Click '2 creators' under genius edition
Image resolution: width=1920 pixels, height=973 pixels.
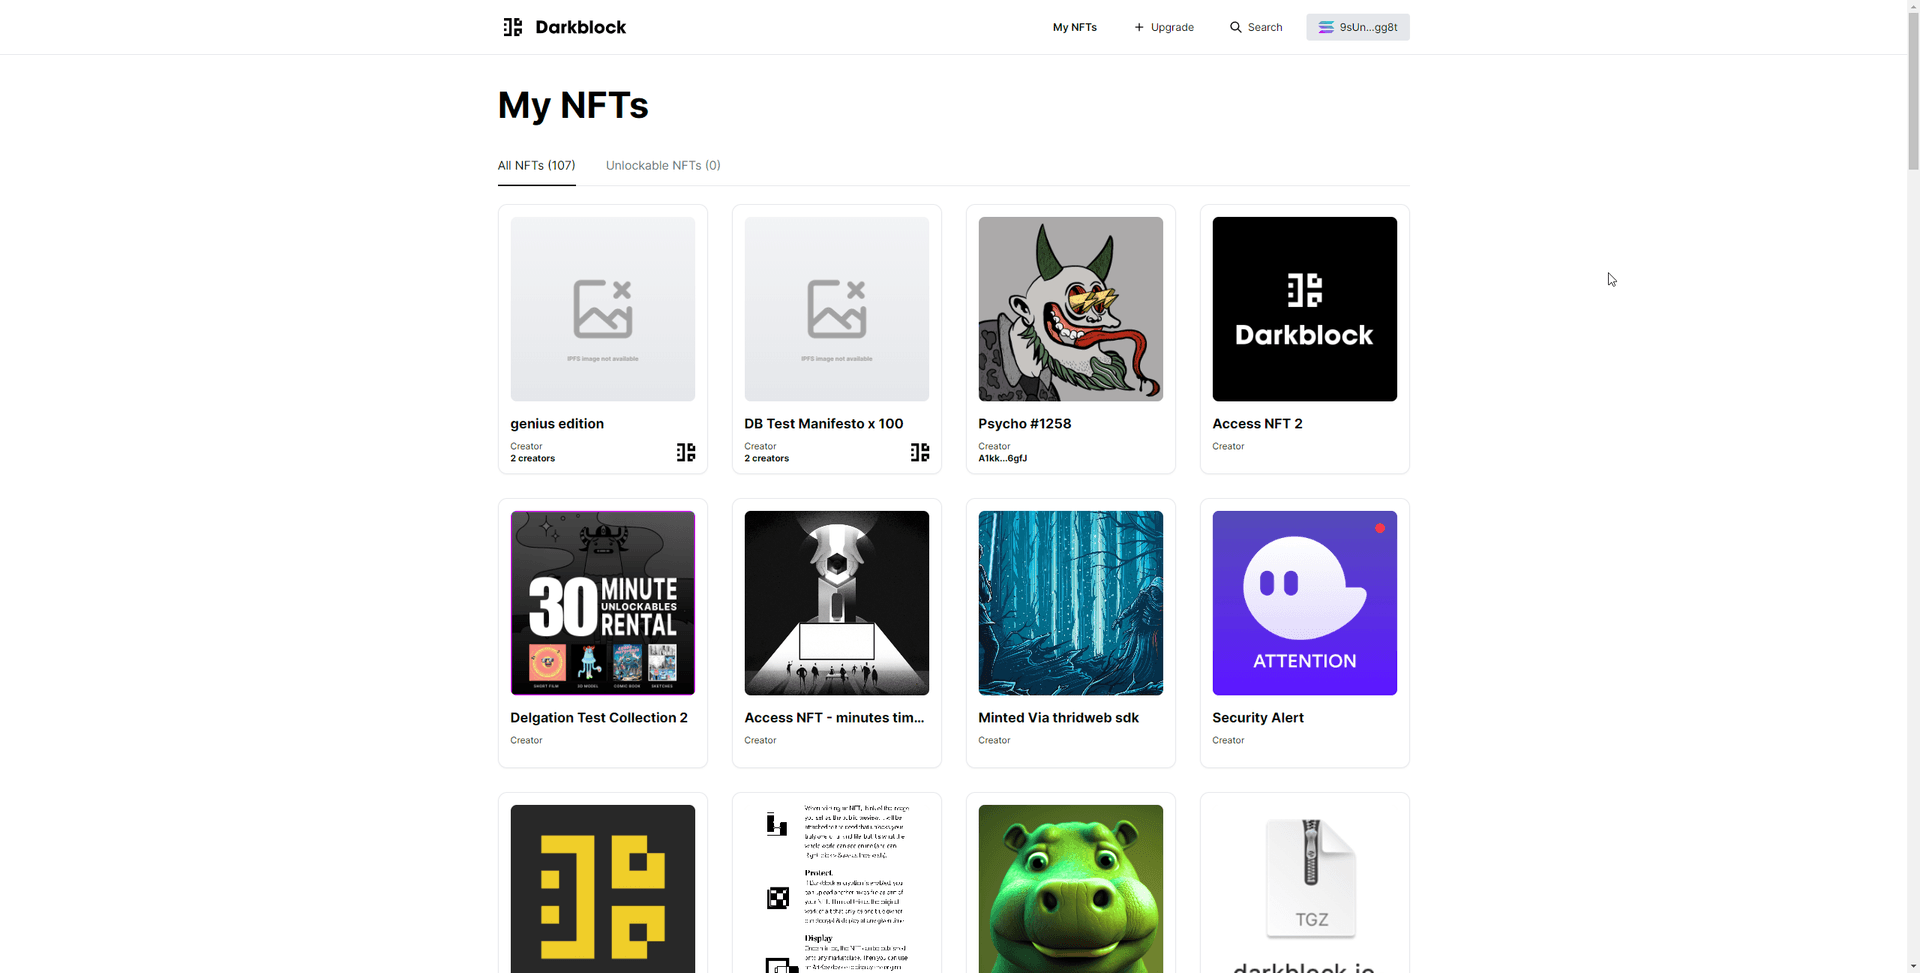coord(532,459)
